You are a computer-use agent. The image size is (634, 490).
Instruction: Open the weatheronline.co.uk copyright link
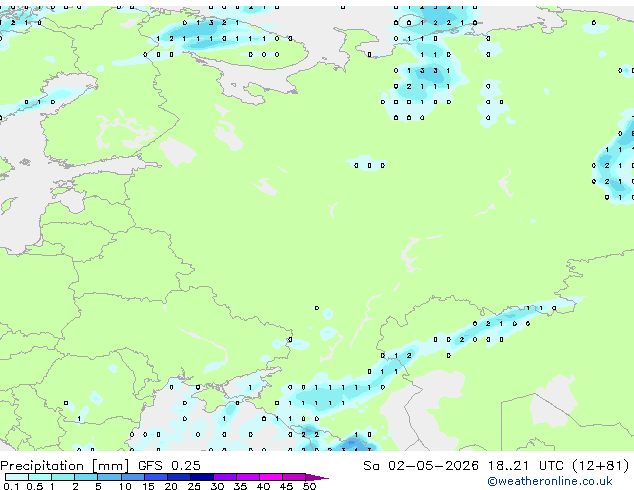click(549, 481)
